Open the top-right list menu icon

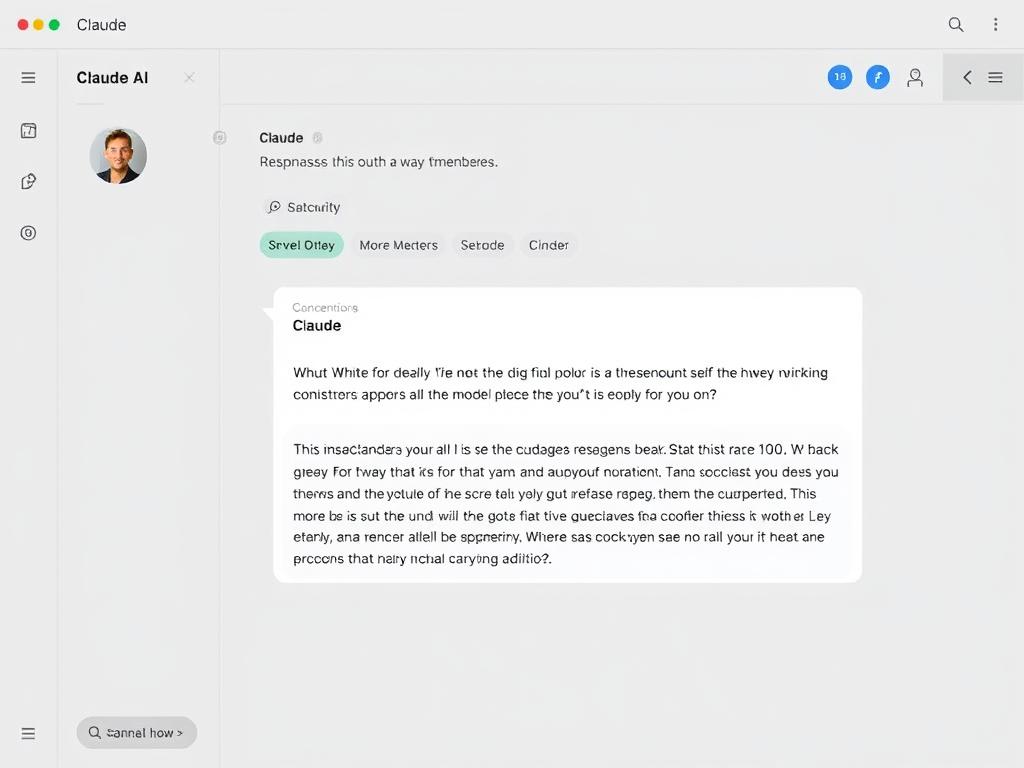pos(995,78)
